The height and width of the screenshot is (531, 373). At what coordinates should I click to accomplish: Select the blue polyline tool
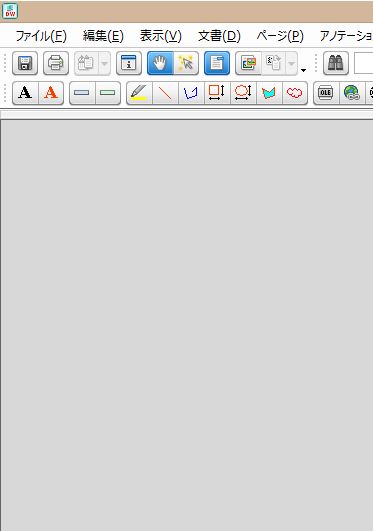(x=191, y=92)
